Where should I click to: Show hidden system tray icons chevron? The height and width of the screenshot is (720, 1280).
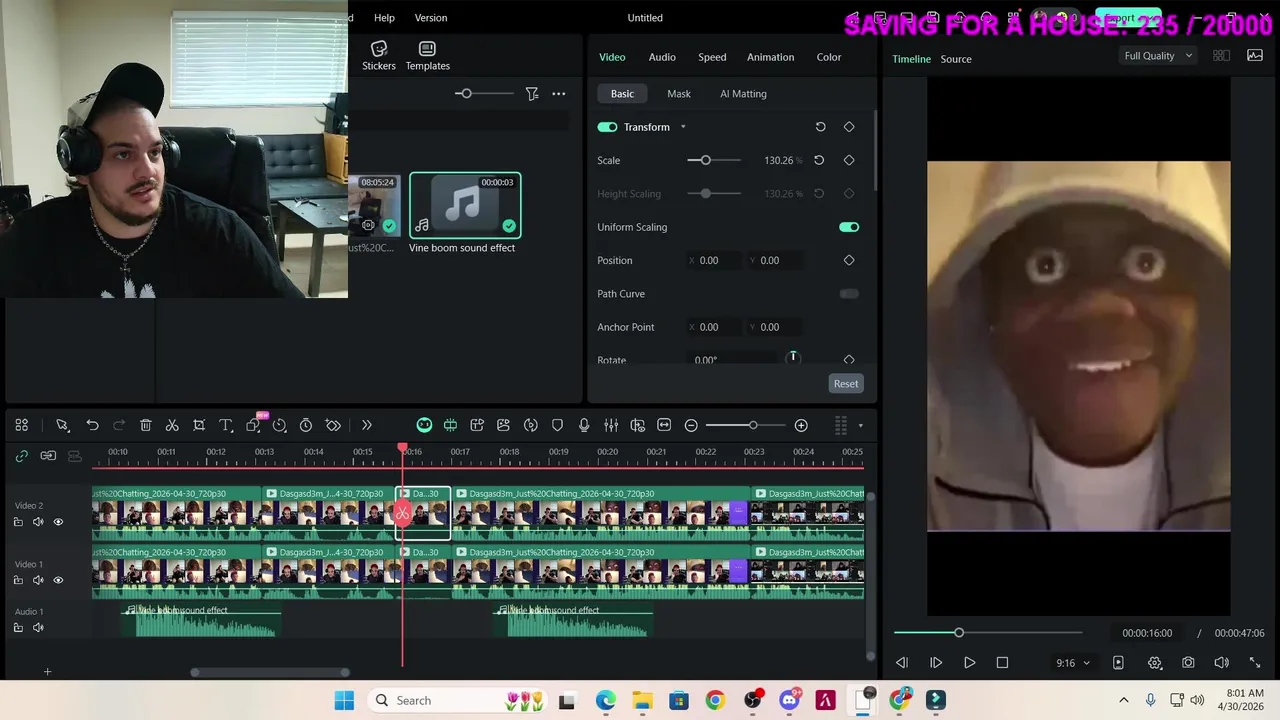point(1124,700)
